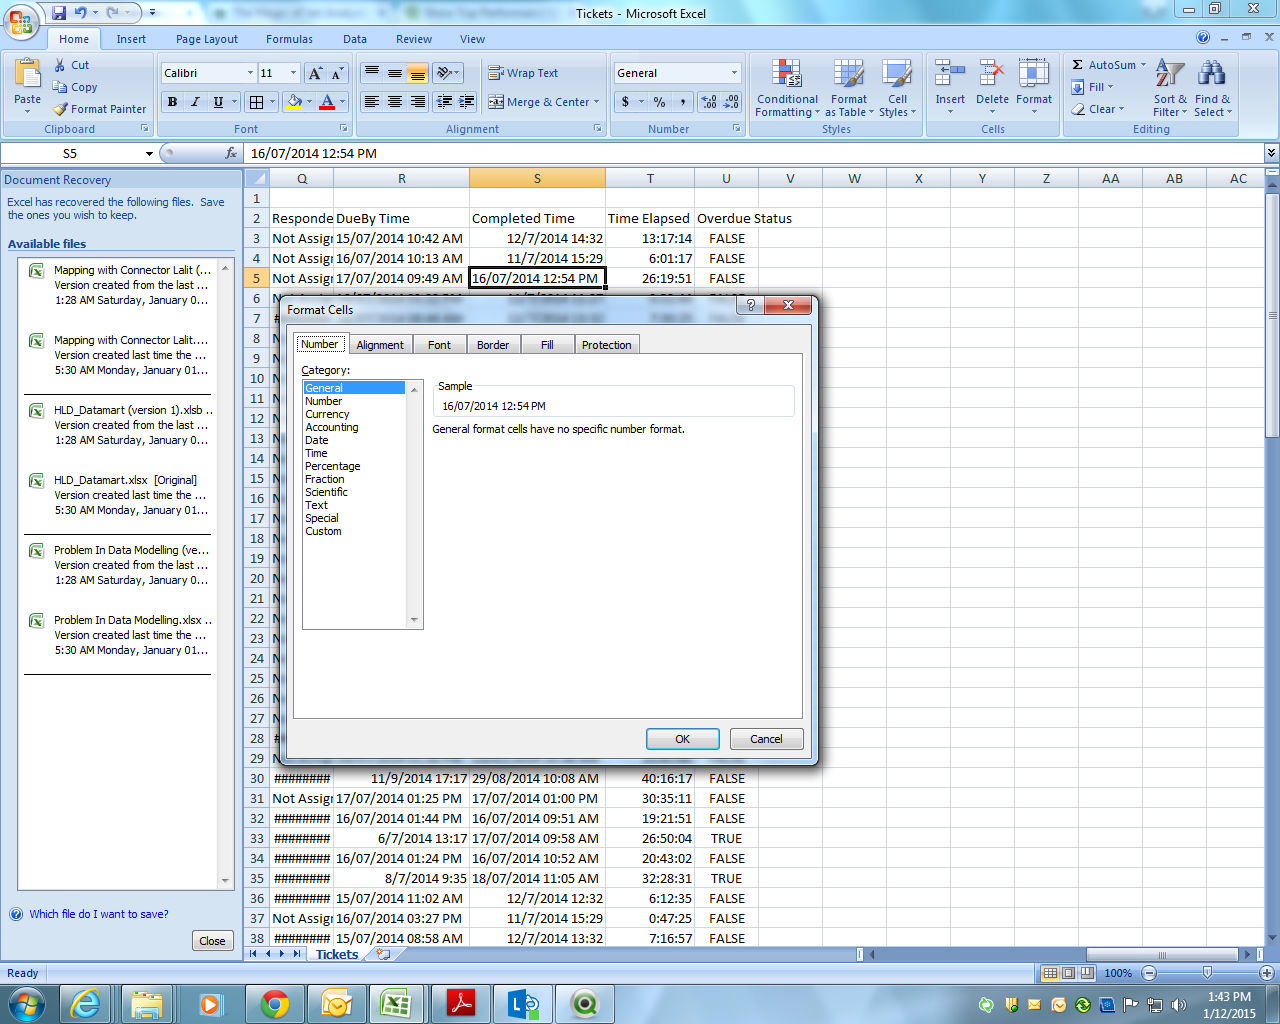Toggle align text right
This screenshot has width=1280, height=1024.
[418, 102]
